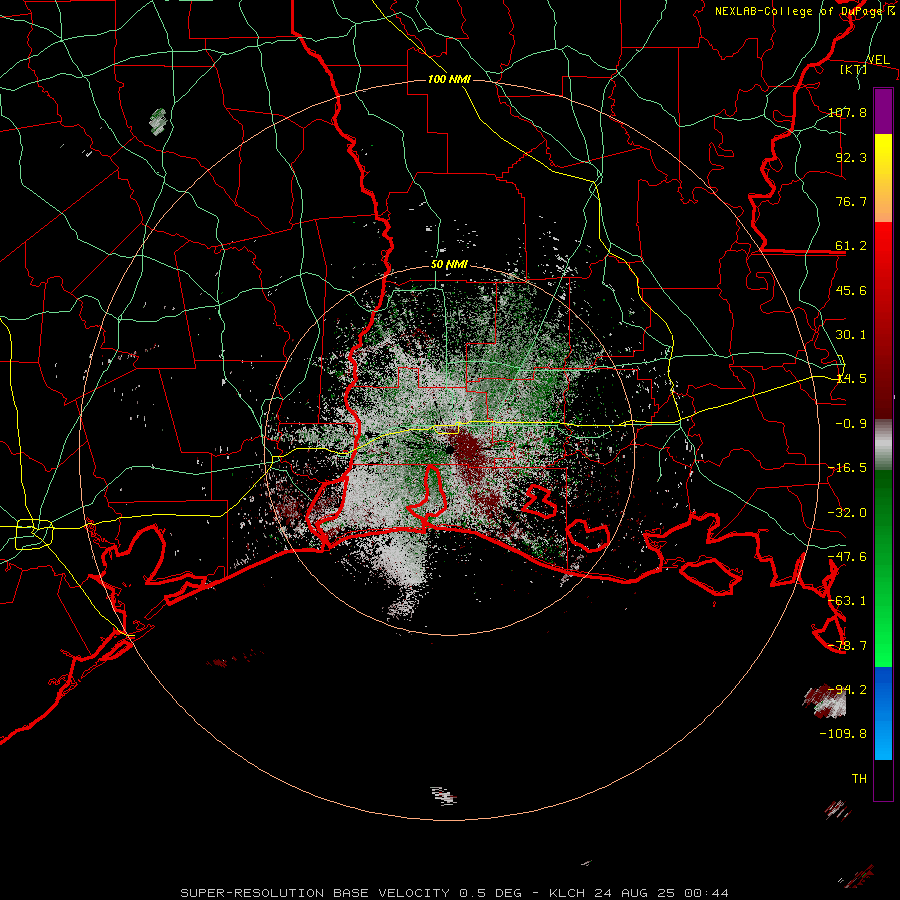Screen dimensions: 900x900
Task: Click the 92.3 velocity scale value
Action: point(851,157)
